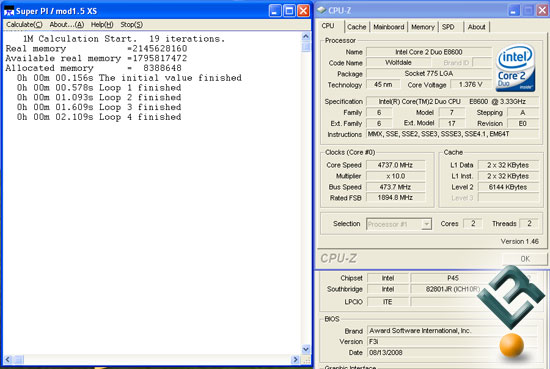Click the Revision value 'E0'
Viewport: 550px width, 369px height.
pyautogui.click(x=522, y=123)
